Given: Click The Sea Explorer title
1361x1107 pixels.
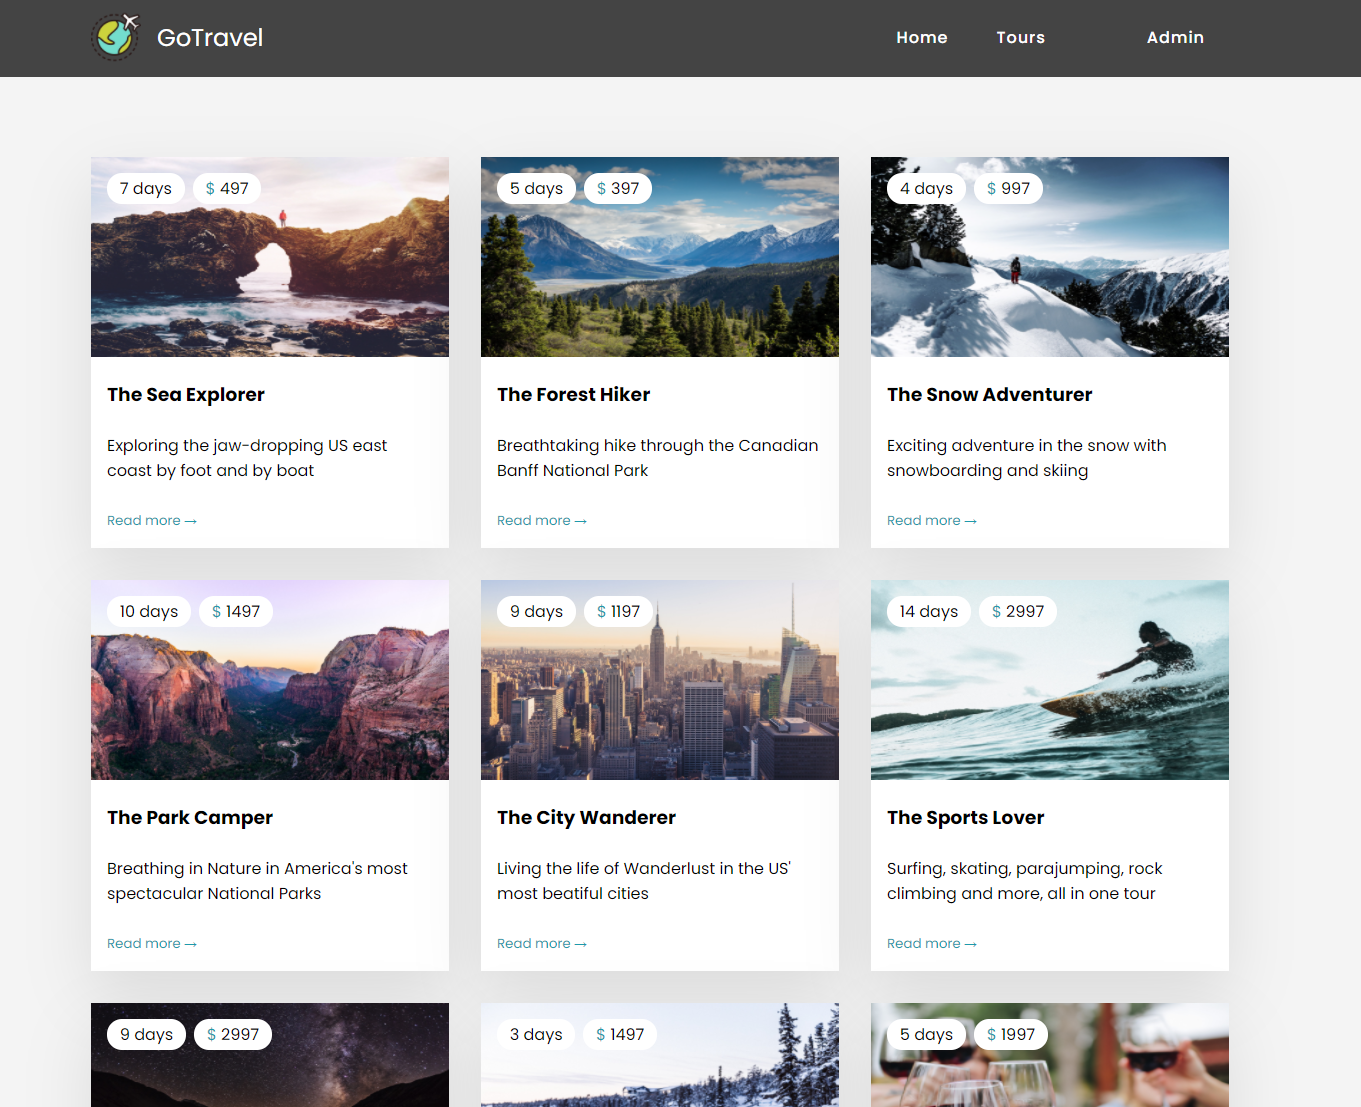Looking at the screenshot, I should pyautogui.click(x=186, y=395).
